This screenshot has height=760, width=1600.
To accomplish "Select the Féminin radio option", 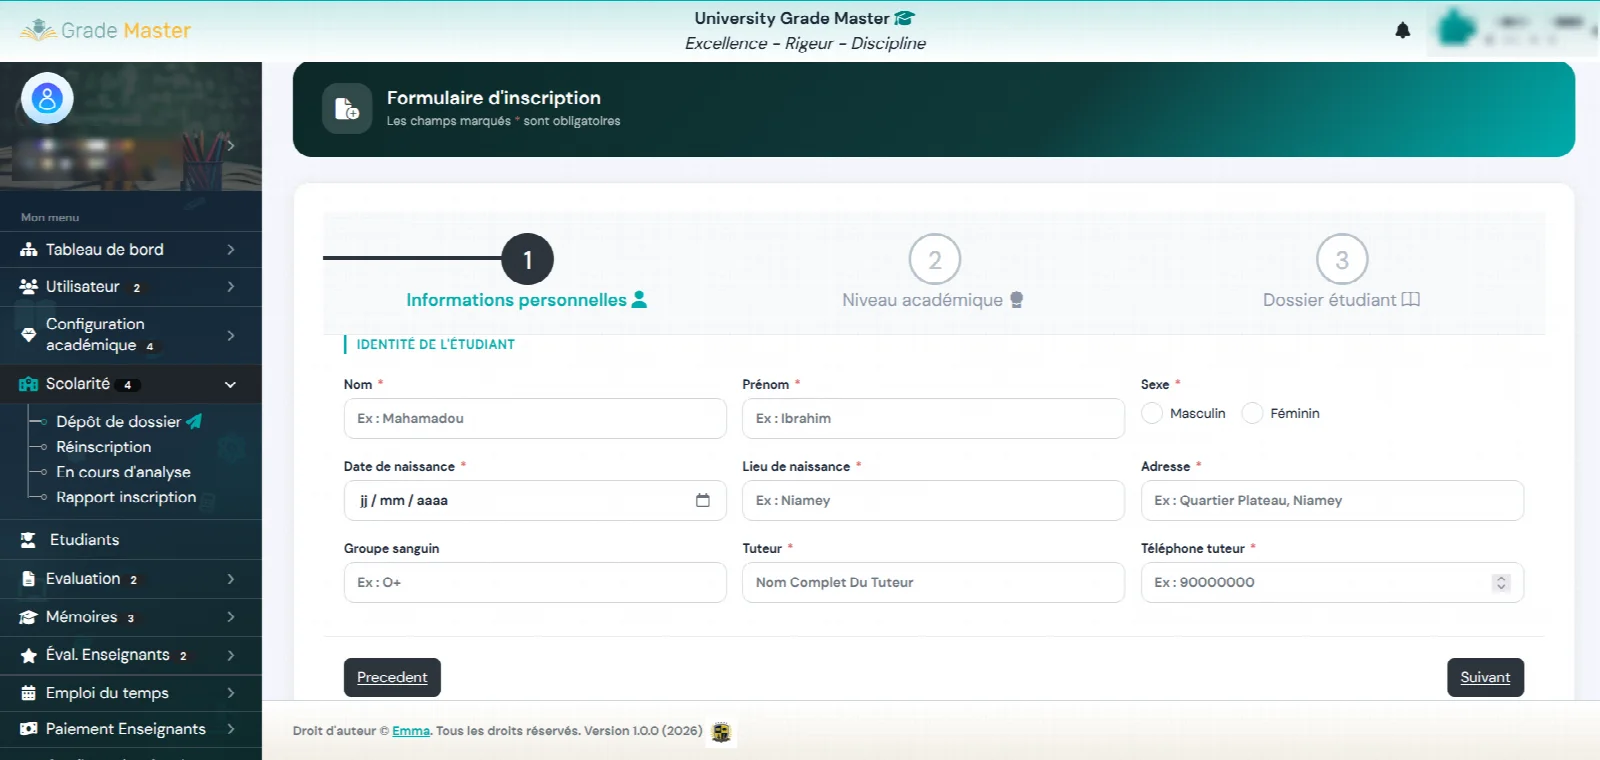I will [1252, 413].
